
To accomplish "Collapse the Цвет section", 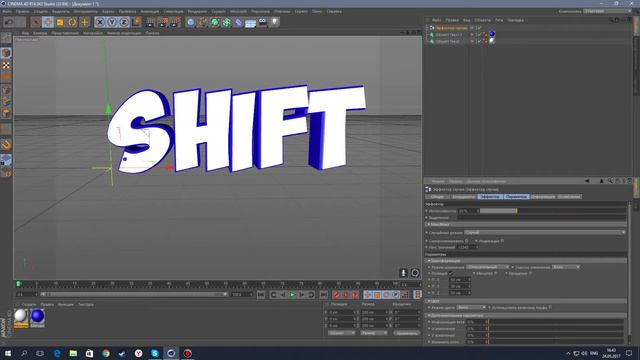I will [527, 301].
